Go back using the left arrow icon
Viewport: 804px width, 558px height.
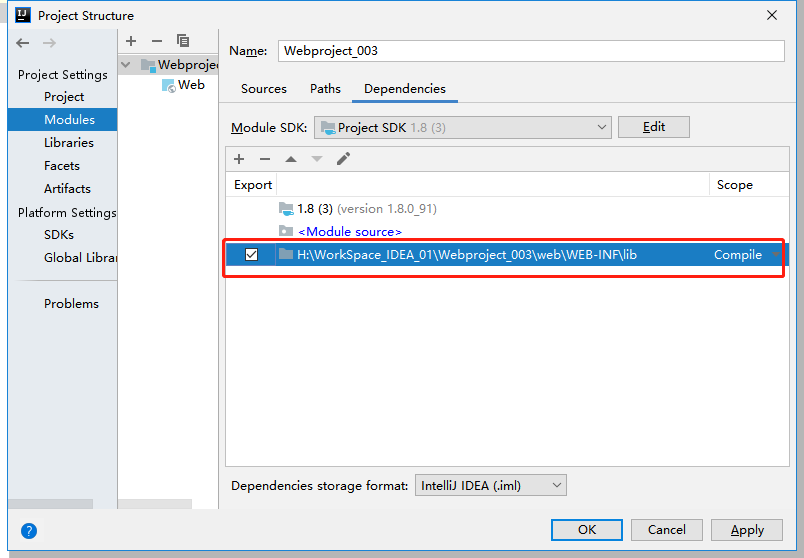[x=23, y=43]
